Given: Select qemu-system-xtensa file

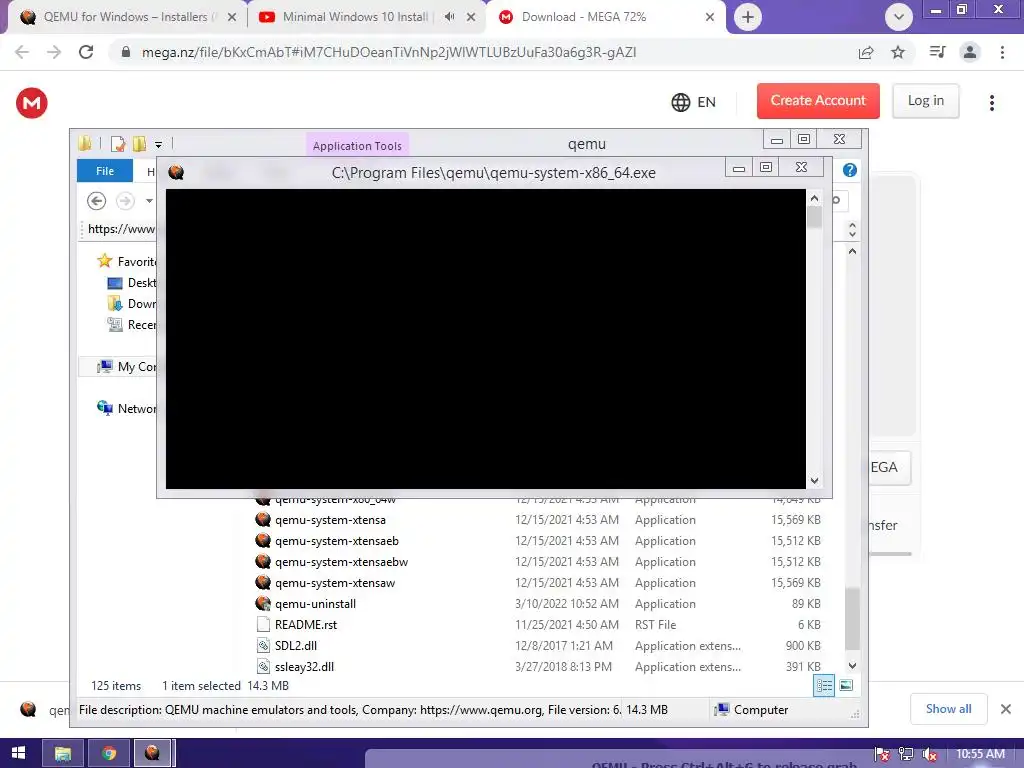Looking at the screenshot, I should 330,520.
